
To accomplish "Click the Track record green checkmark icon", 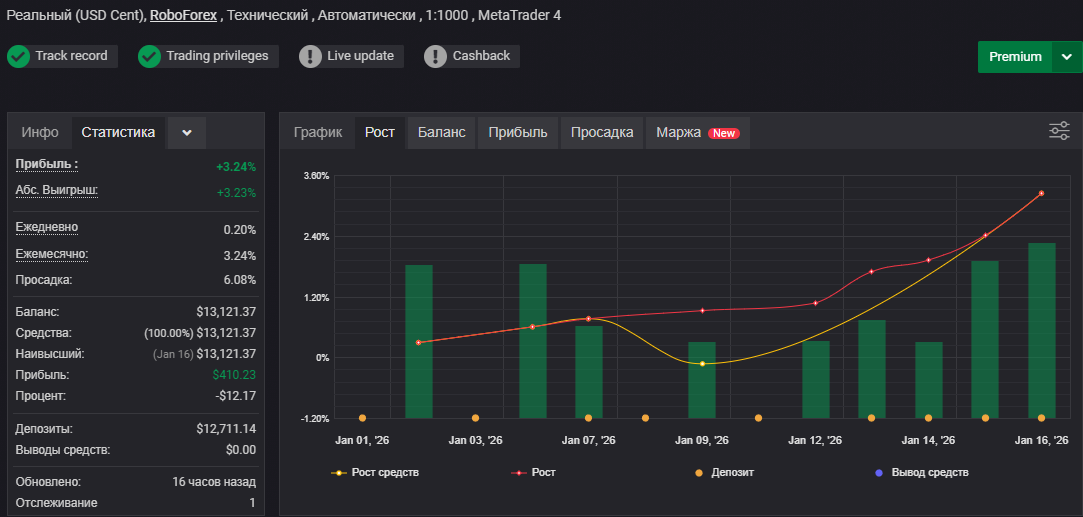I will click(18, 57).
